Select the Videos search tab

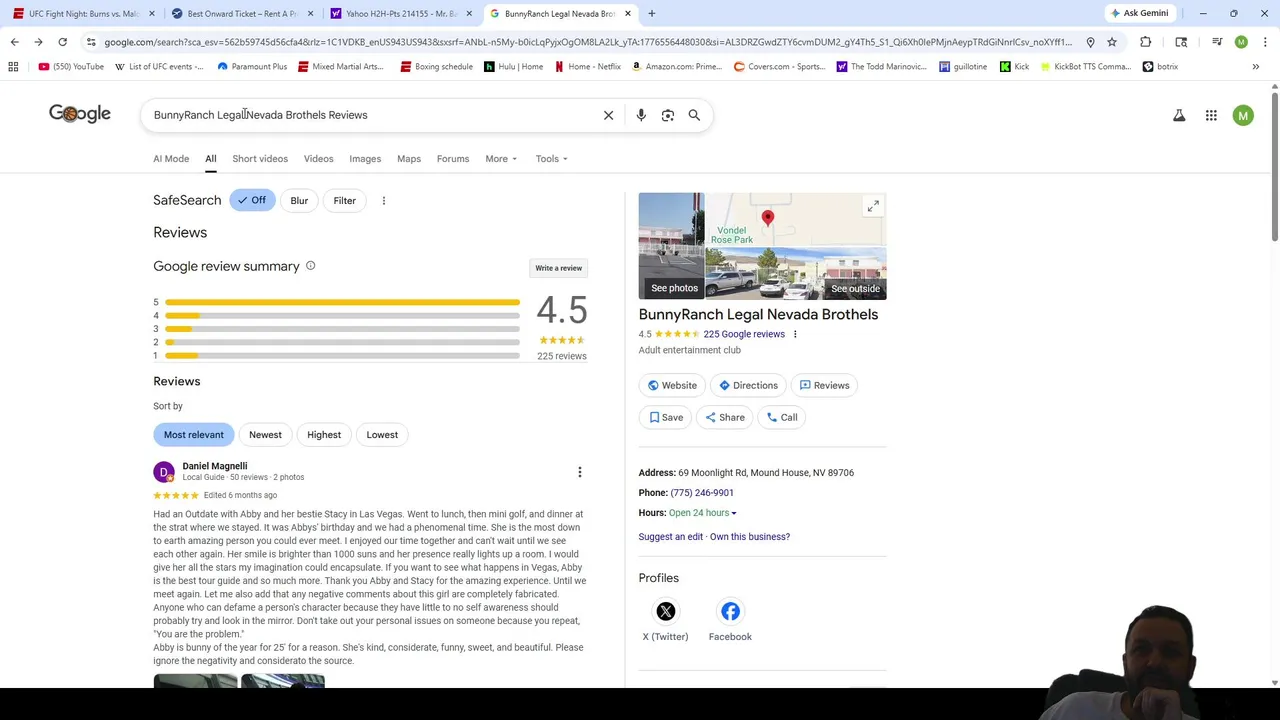(x=318, y=159)
